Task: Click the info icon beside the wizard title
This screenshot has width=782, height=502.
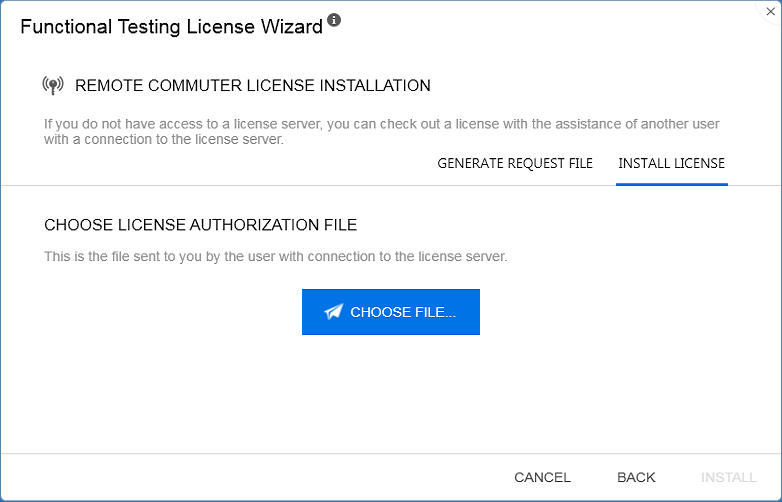Action: pos(334,20)
